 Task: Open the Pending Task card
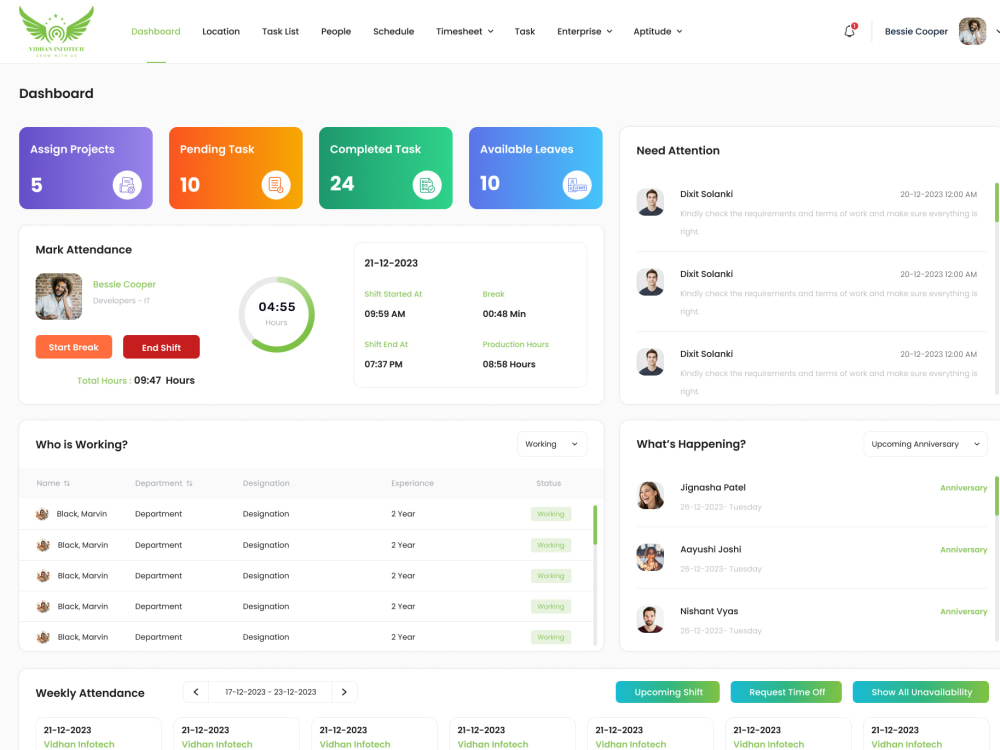(235, 168)
